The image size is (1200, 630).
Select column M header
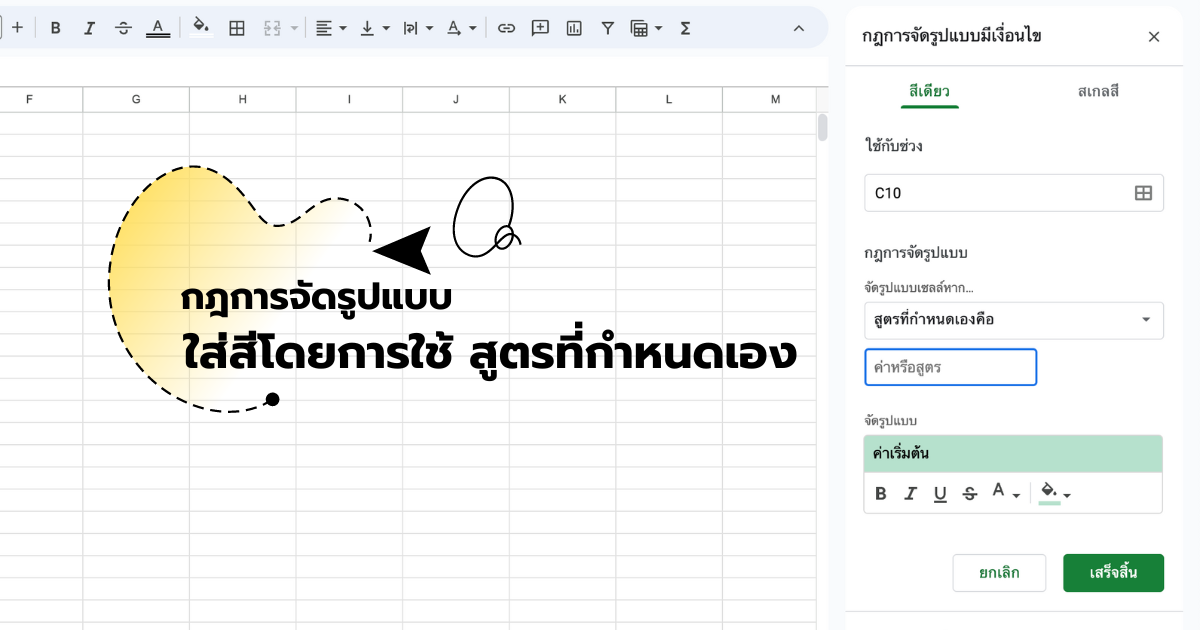[769, 99]
